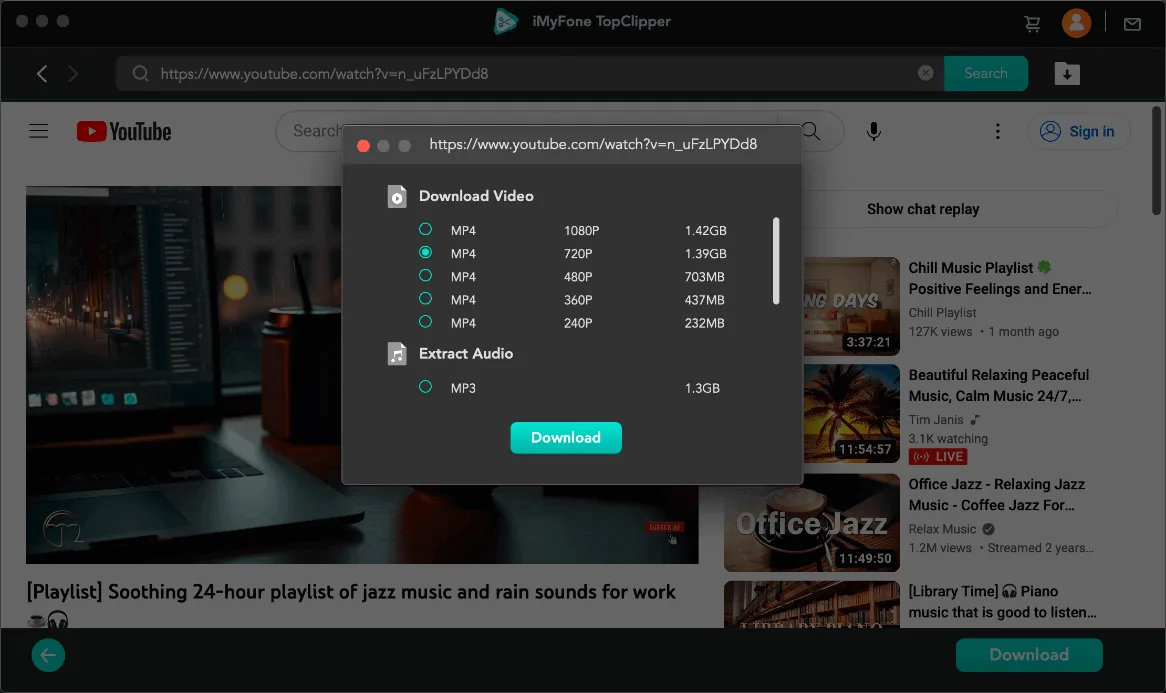Click the Download button inside the dialog
This screenshot has width=1166, height=693.
pyautogui.click(x=566, y=437)
